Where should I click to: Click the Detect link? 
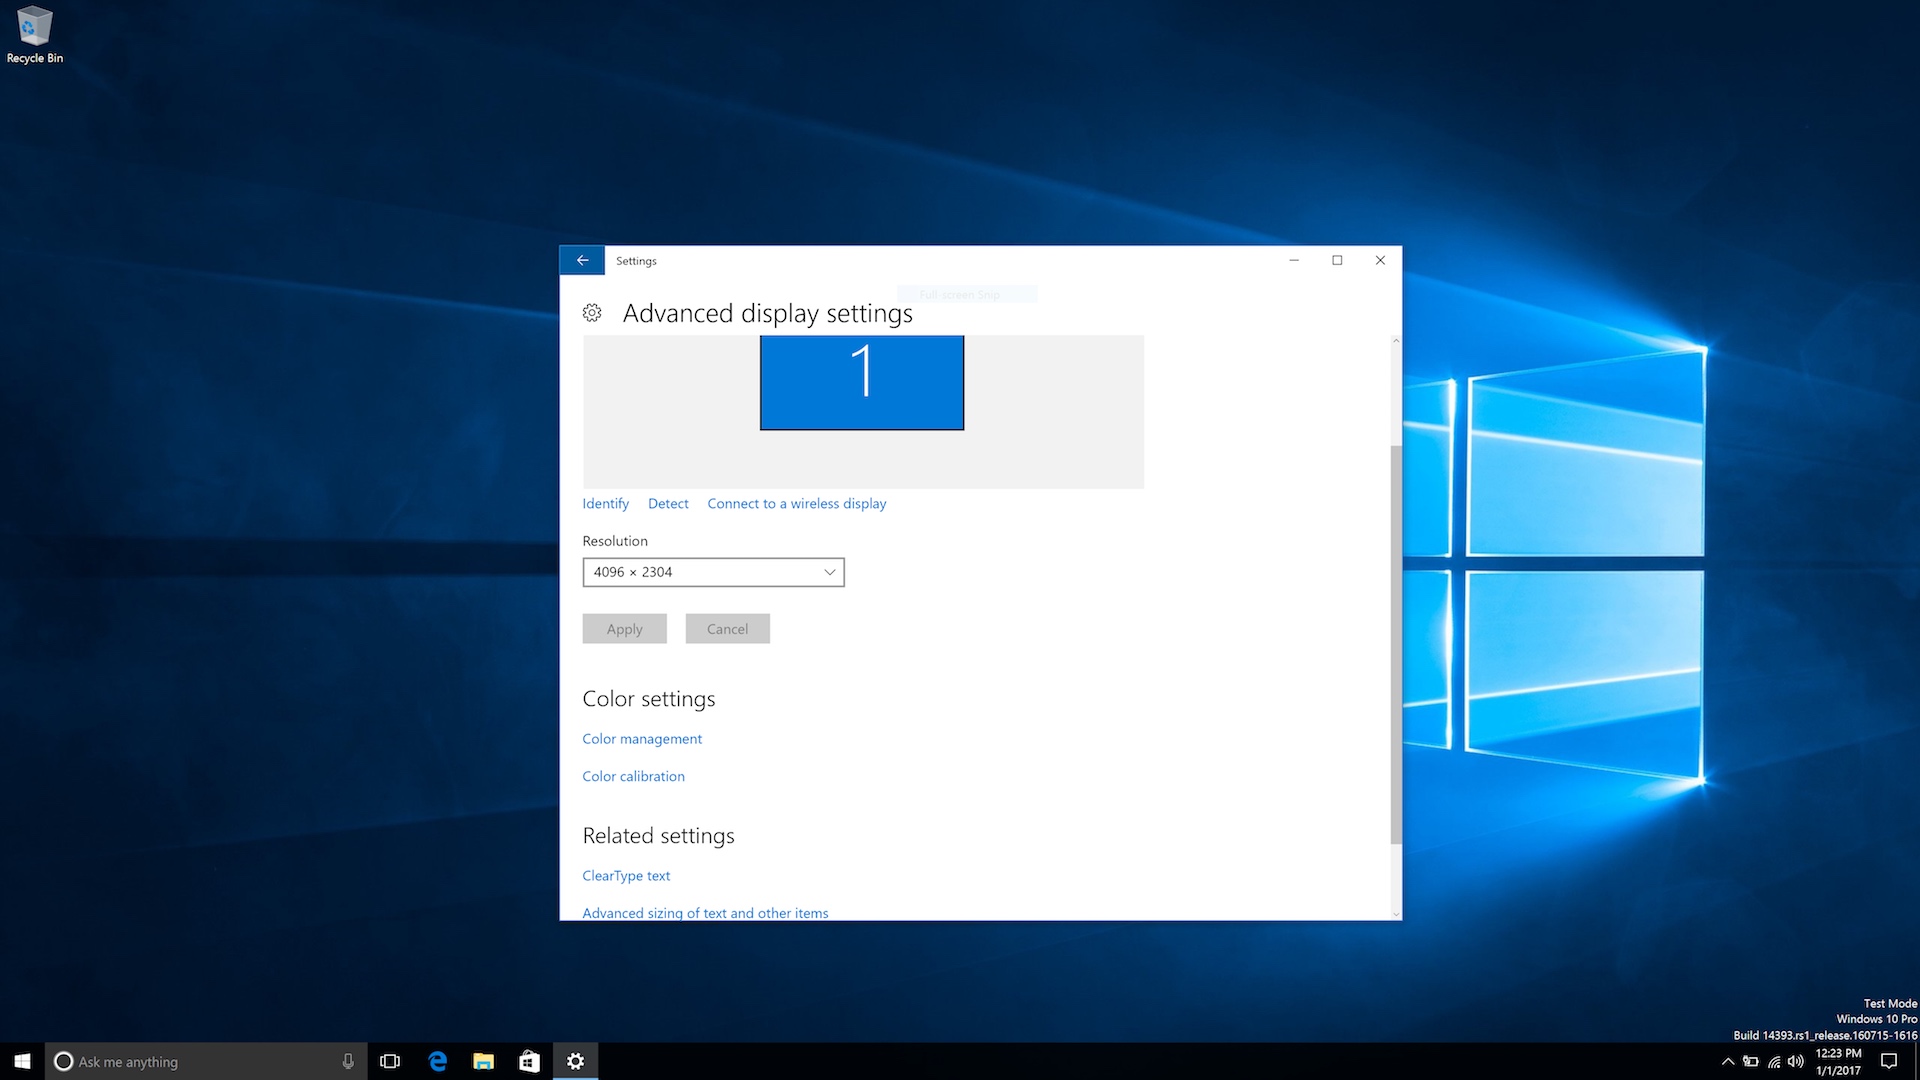point(668,504)
